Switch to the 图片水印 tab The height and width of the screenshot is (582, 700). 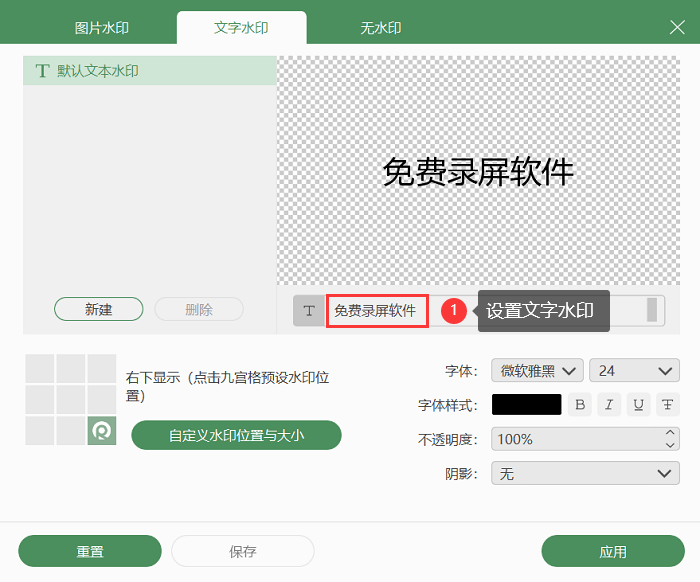(x=102, y=28)
